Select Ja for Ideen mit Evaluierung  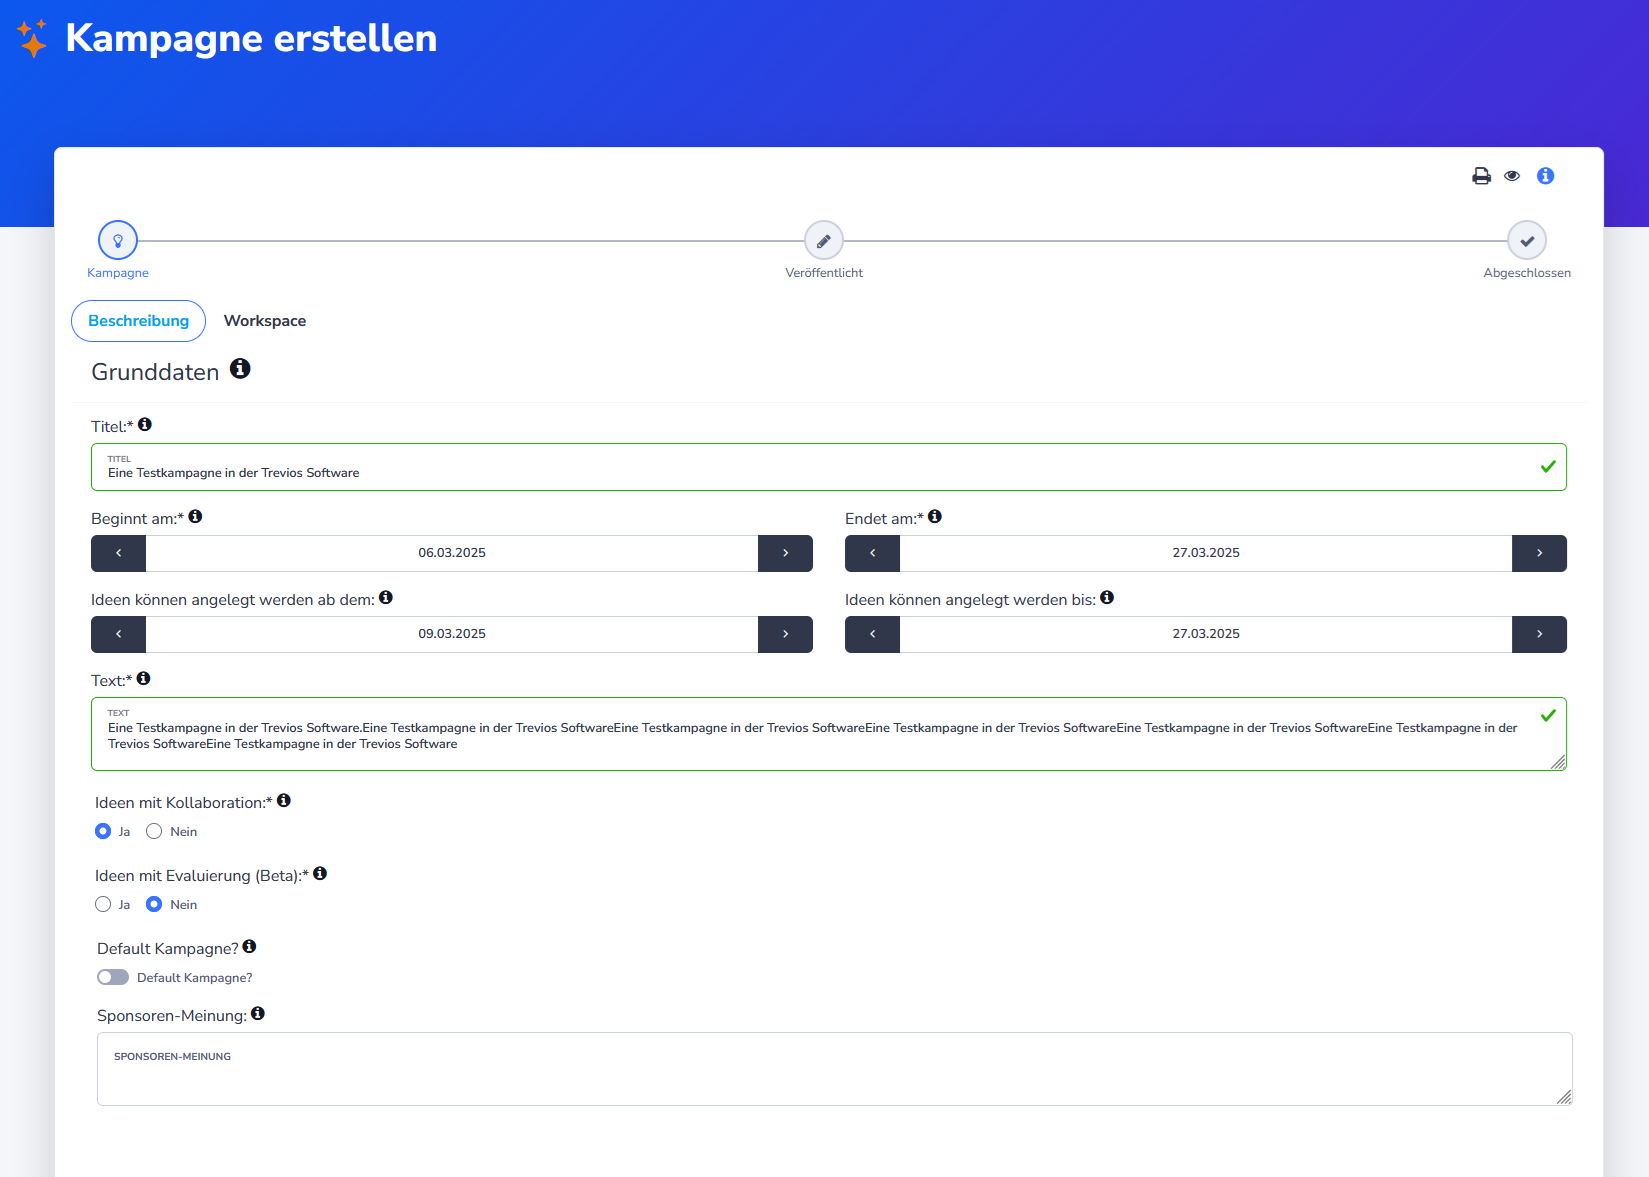pos(103,904)
